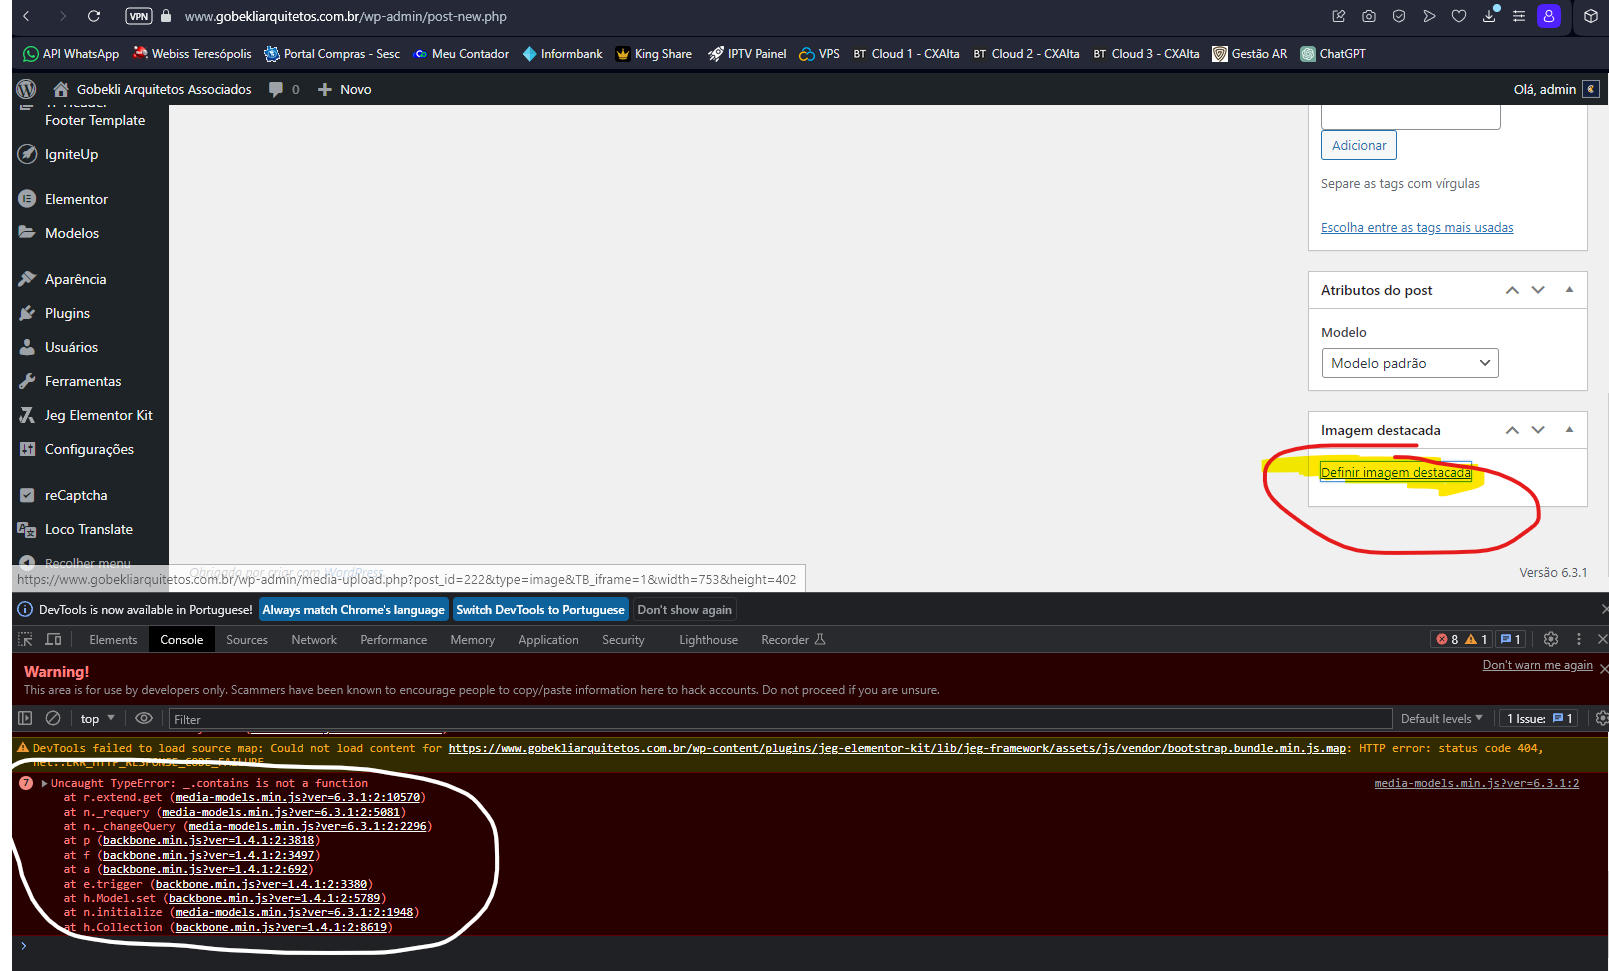Open the customize DevTools three-dot menu
Viewport: 1609px width, 971px height.
click(1579, 639)
